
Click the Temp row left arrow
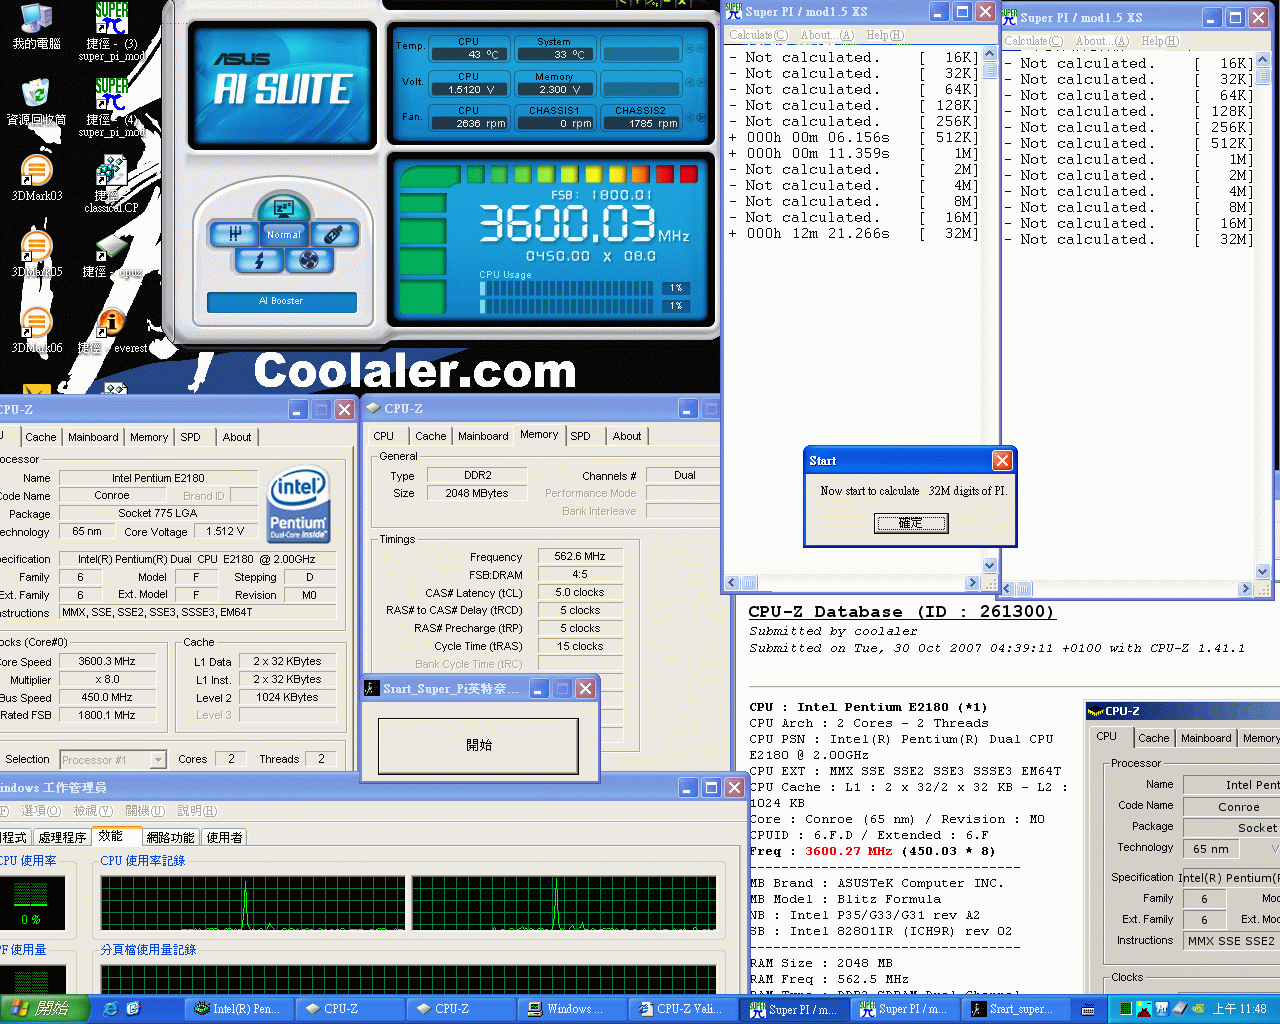coord(688,50)
